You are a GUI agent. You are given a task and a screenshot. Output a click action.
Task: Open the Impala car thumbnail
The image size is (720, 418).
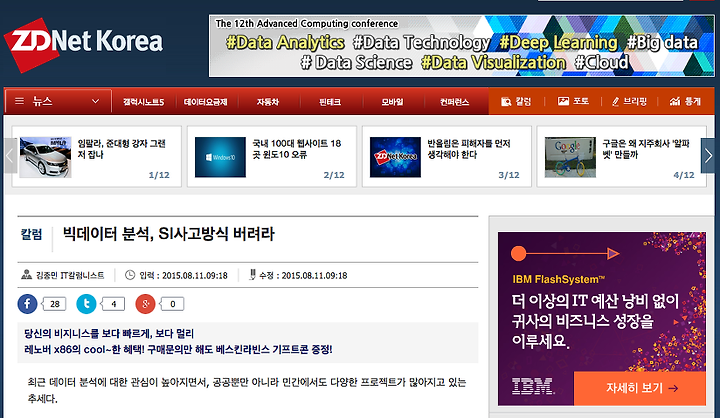(45, 157)
